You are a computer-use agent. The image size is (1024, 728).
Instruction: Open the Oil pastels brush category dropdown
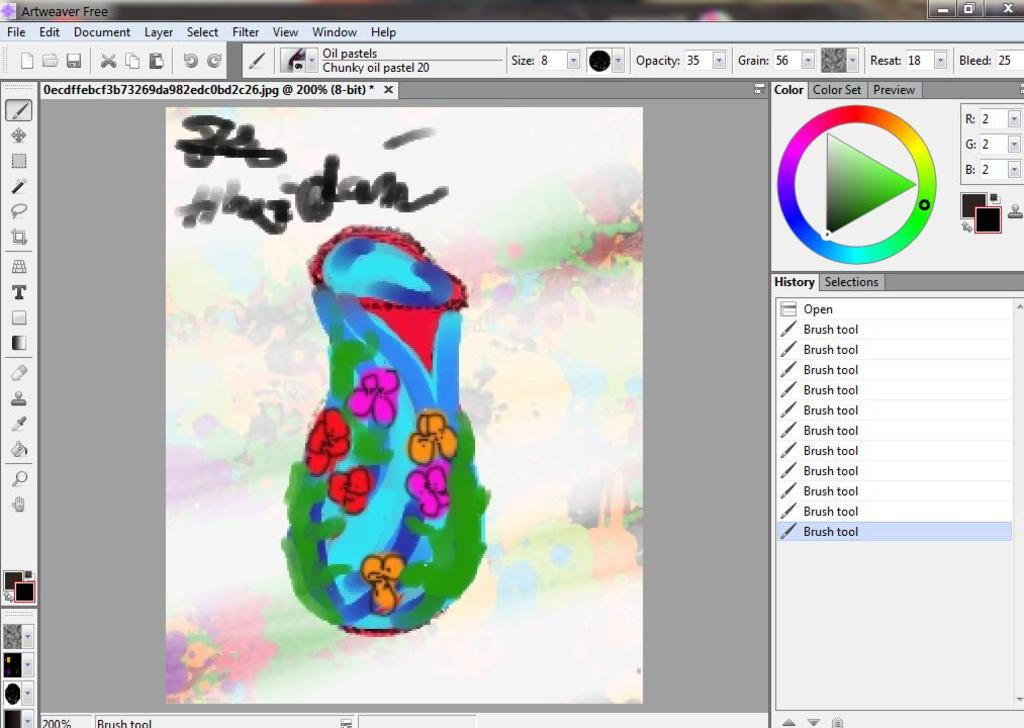(x=312, y=61)
